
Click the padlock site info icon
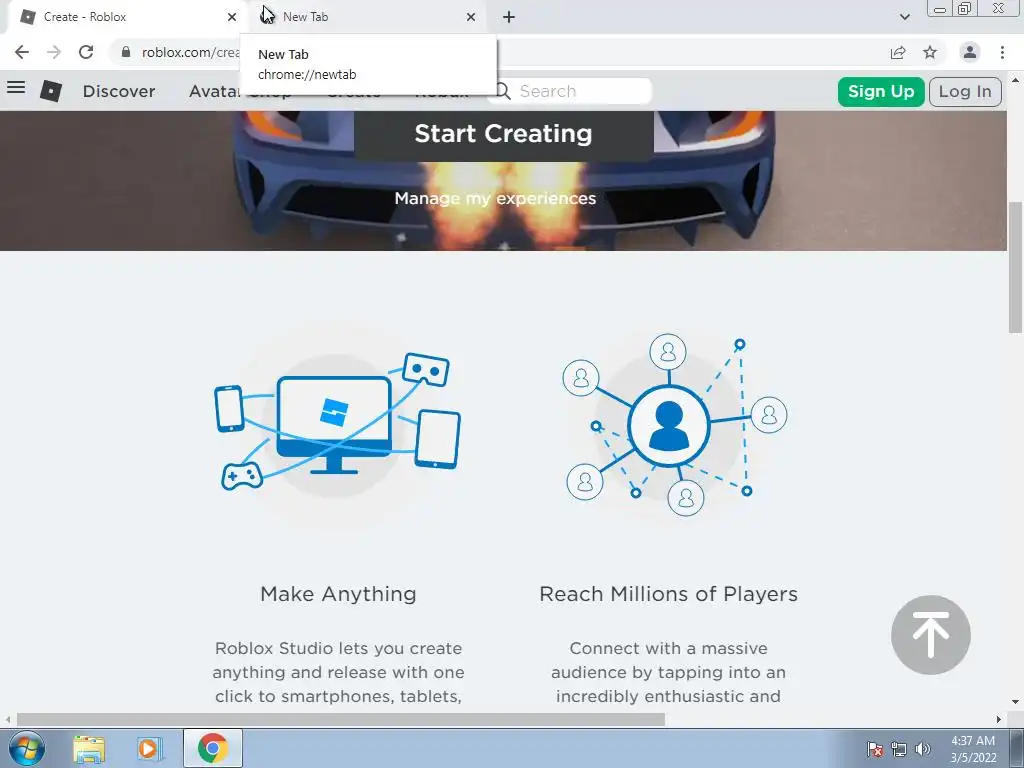coord(126,52)
